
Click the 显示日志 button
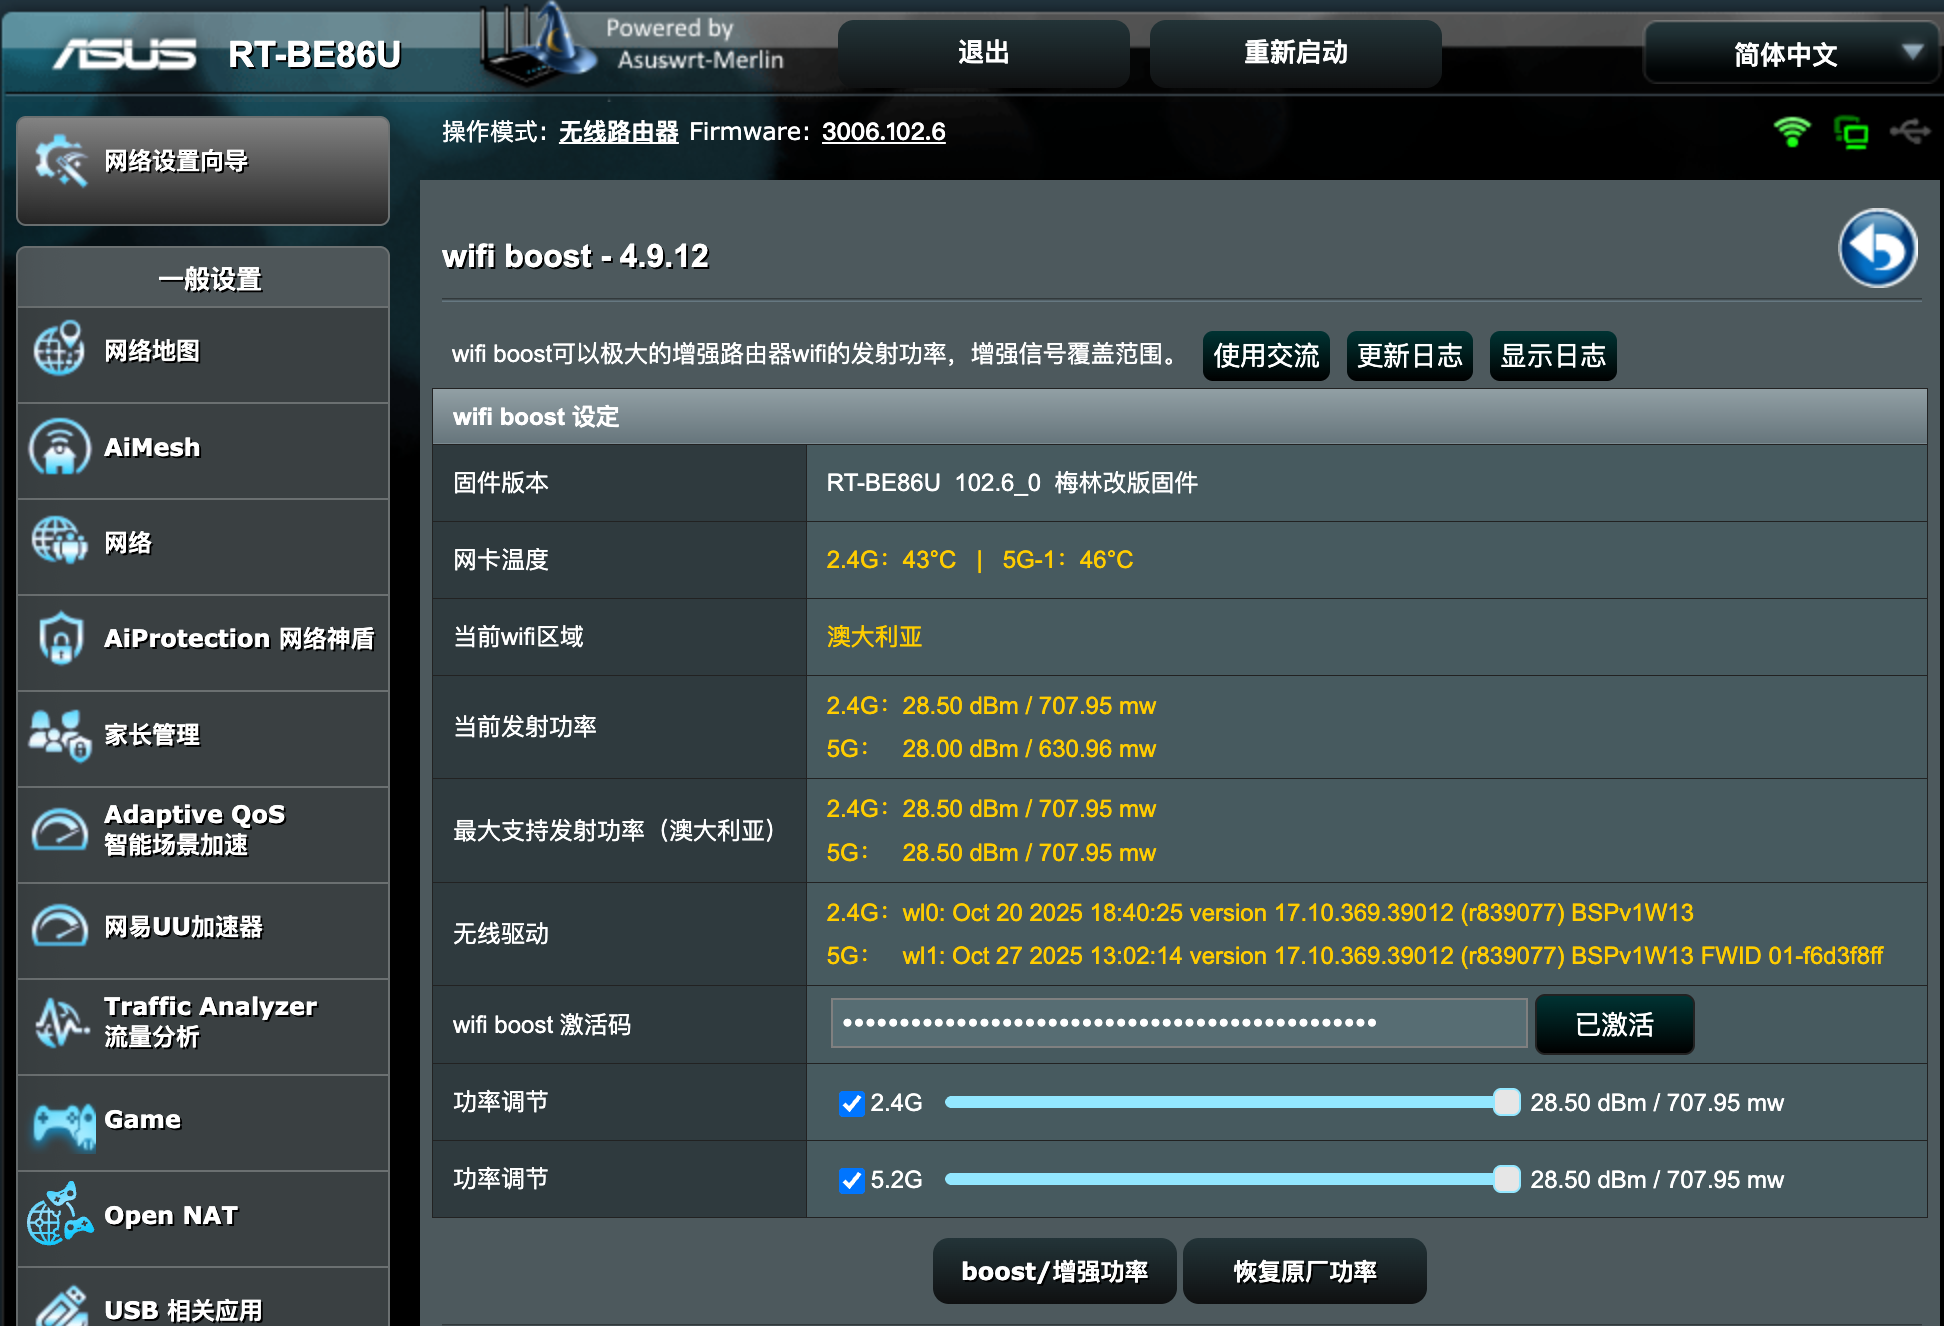click(x=1552, y=356)
